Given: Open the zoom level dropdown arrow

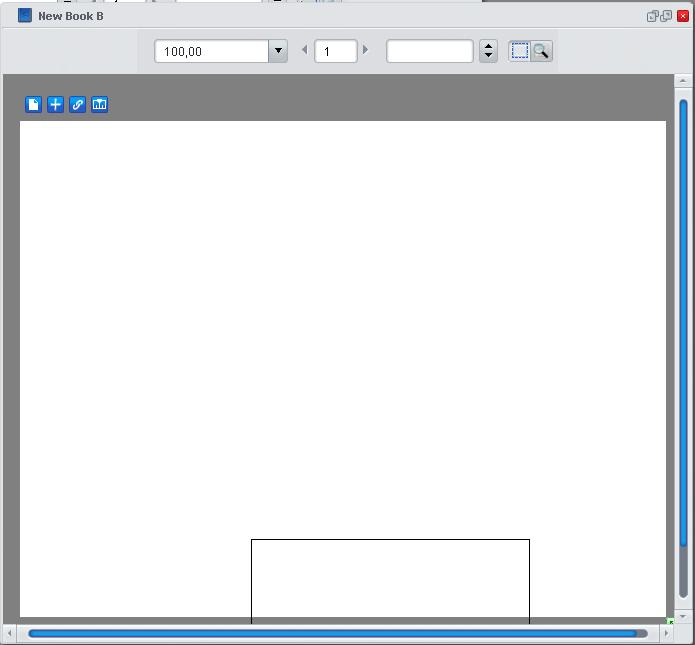Looking at the screenshot, I should (278, 51).
